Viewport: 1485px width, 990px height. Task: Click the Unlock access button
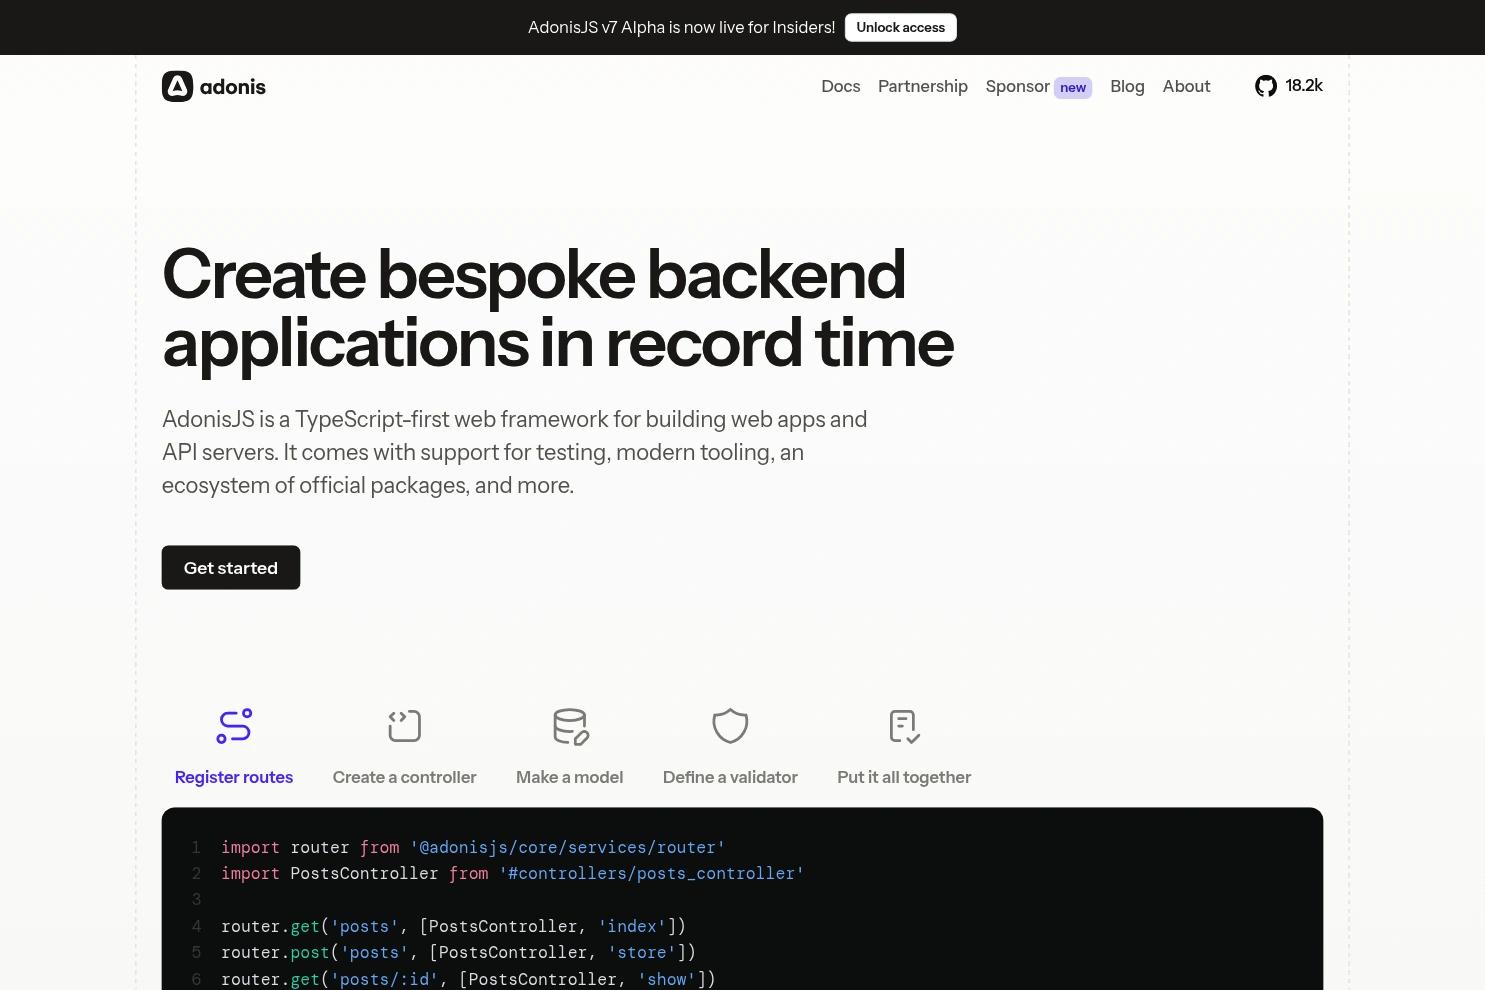[x=900, y=27]
